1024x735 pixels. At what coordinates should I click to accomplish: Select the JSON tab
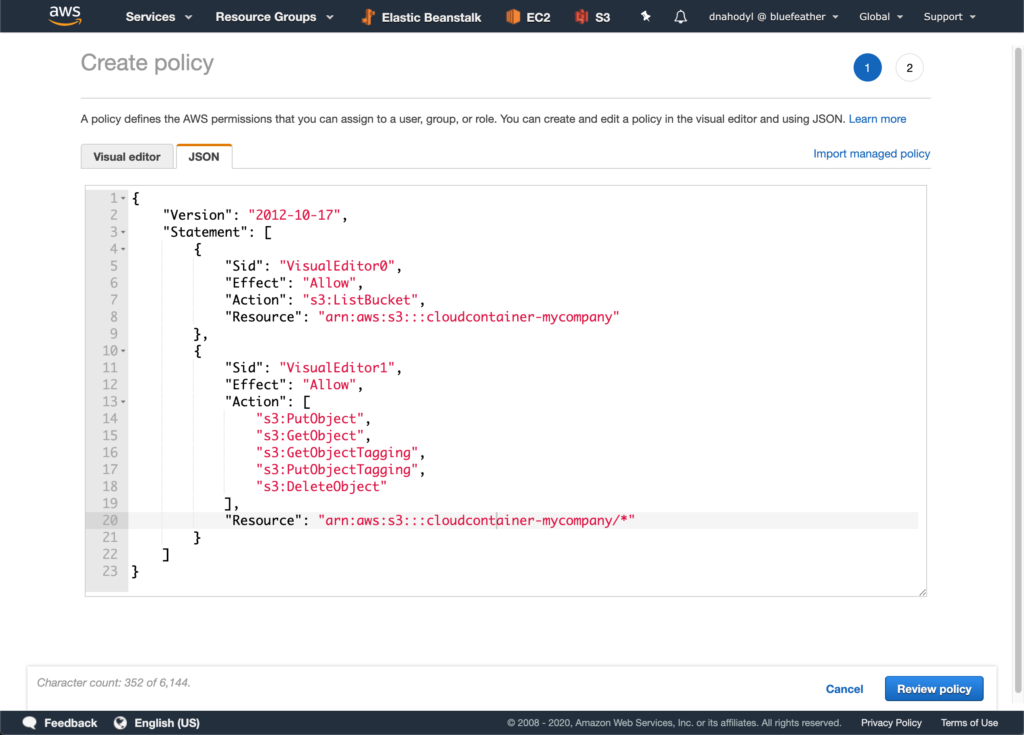click(x=204, y=157)
